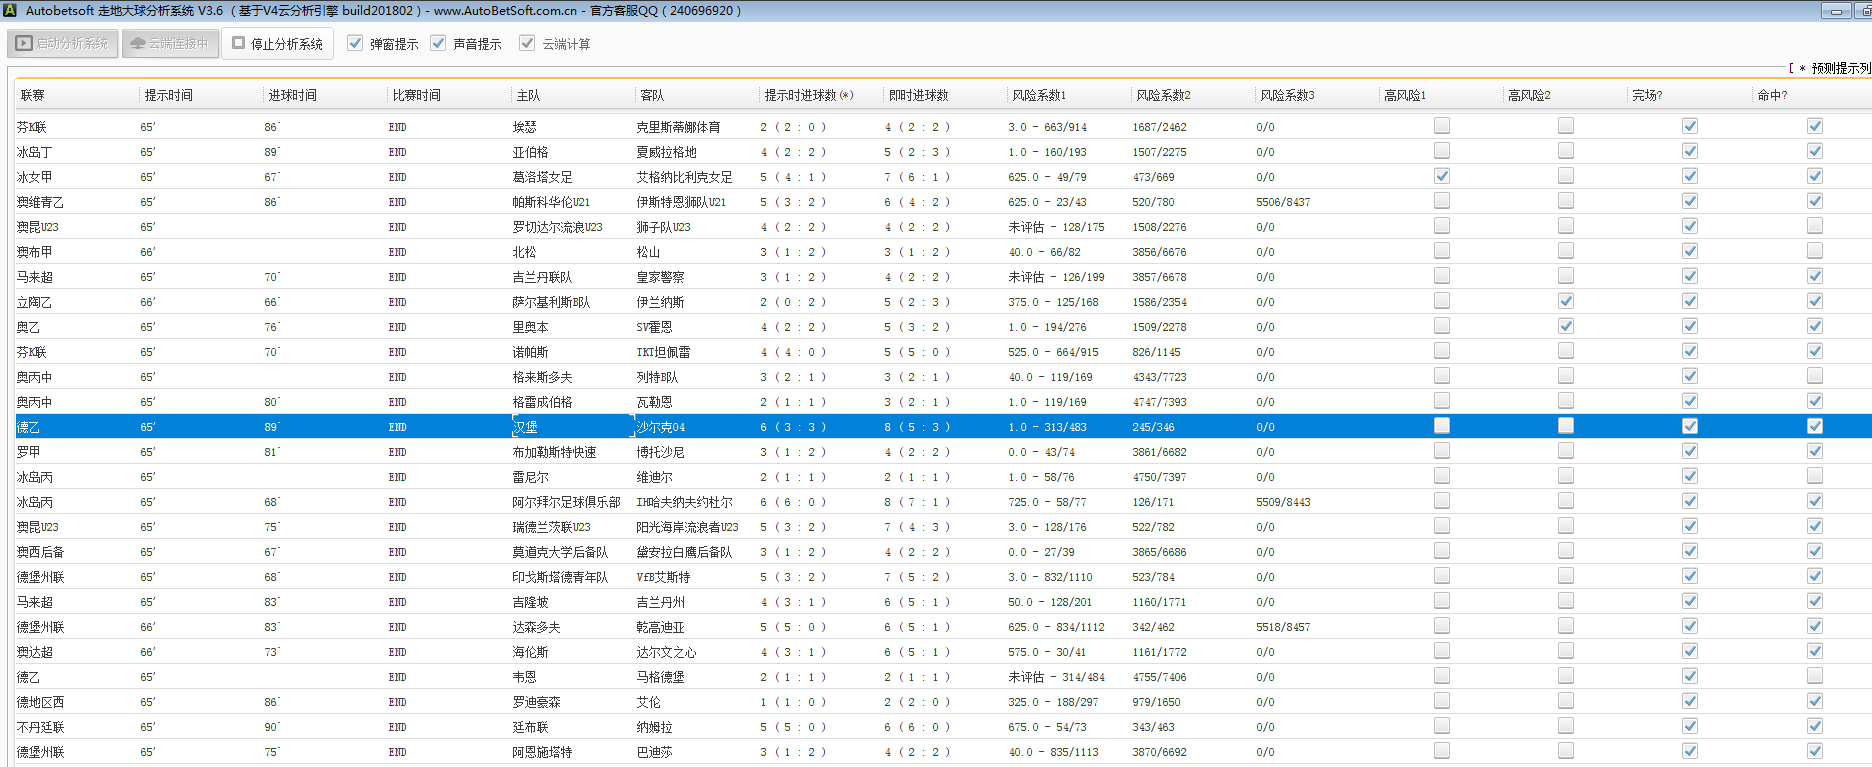This screenshot has height=767, width=1872.
Task: Select the 克里斯蒂娜体育 away team cell
Action: pyautogui.click(x=678, y=127)
